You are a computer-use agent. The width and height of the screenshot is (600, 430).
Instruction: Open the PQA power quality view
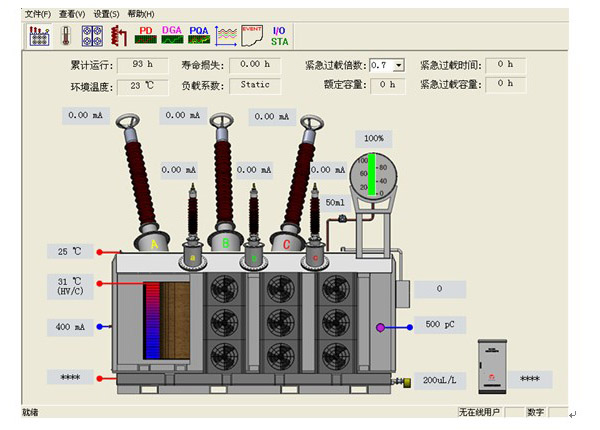point(199,35)
